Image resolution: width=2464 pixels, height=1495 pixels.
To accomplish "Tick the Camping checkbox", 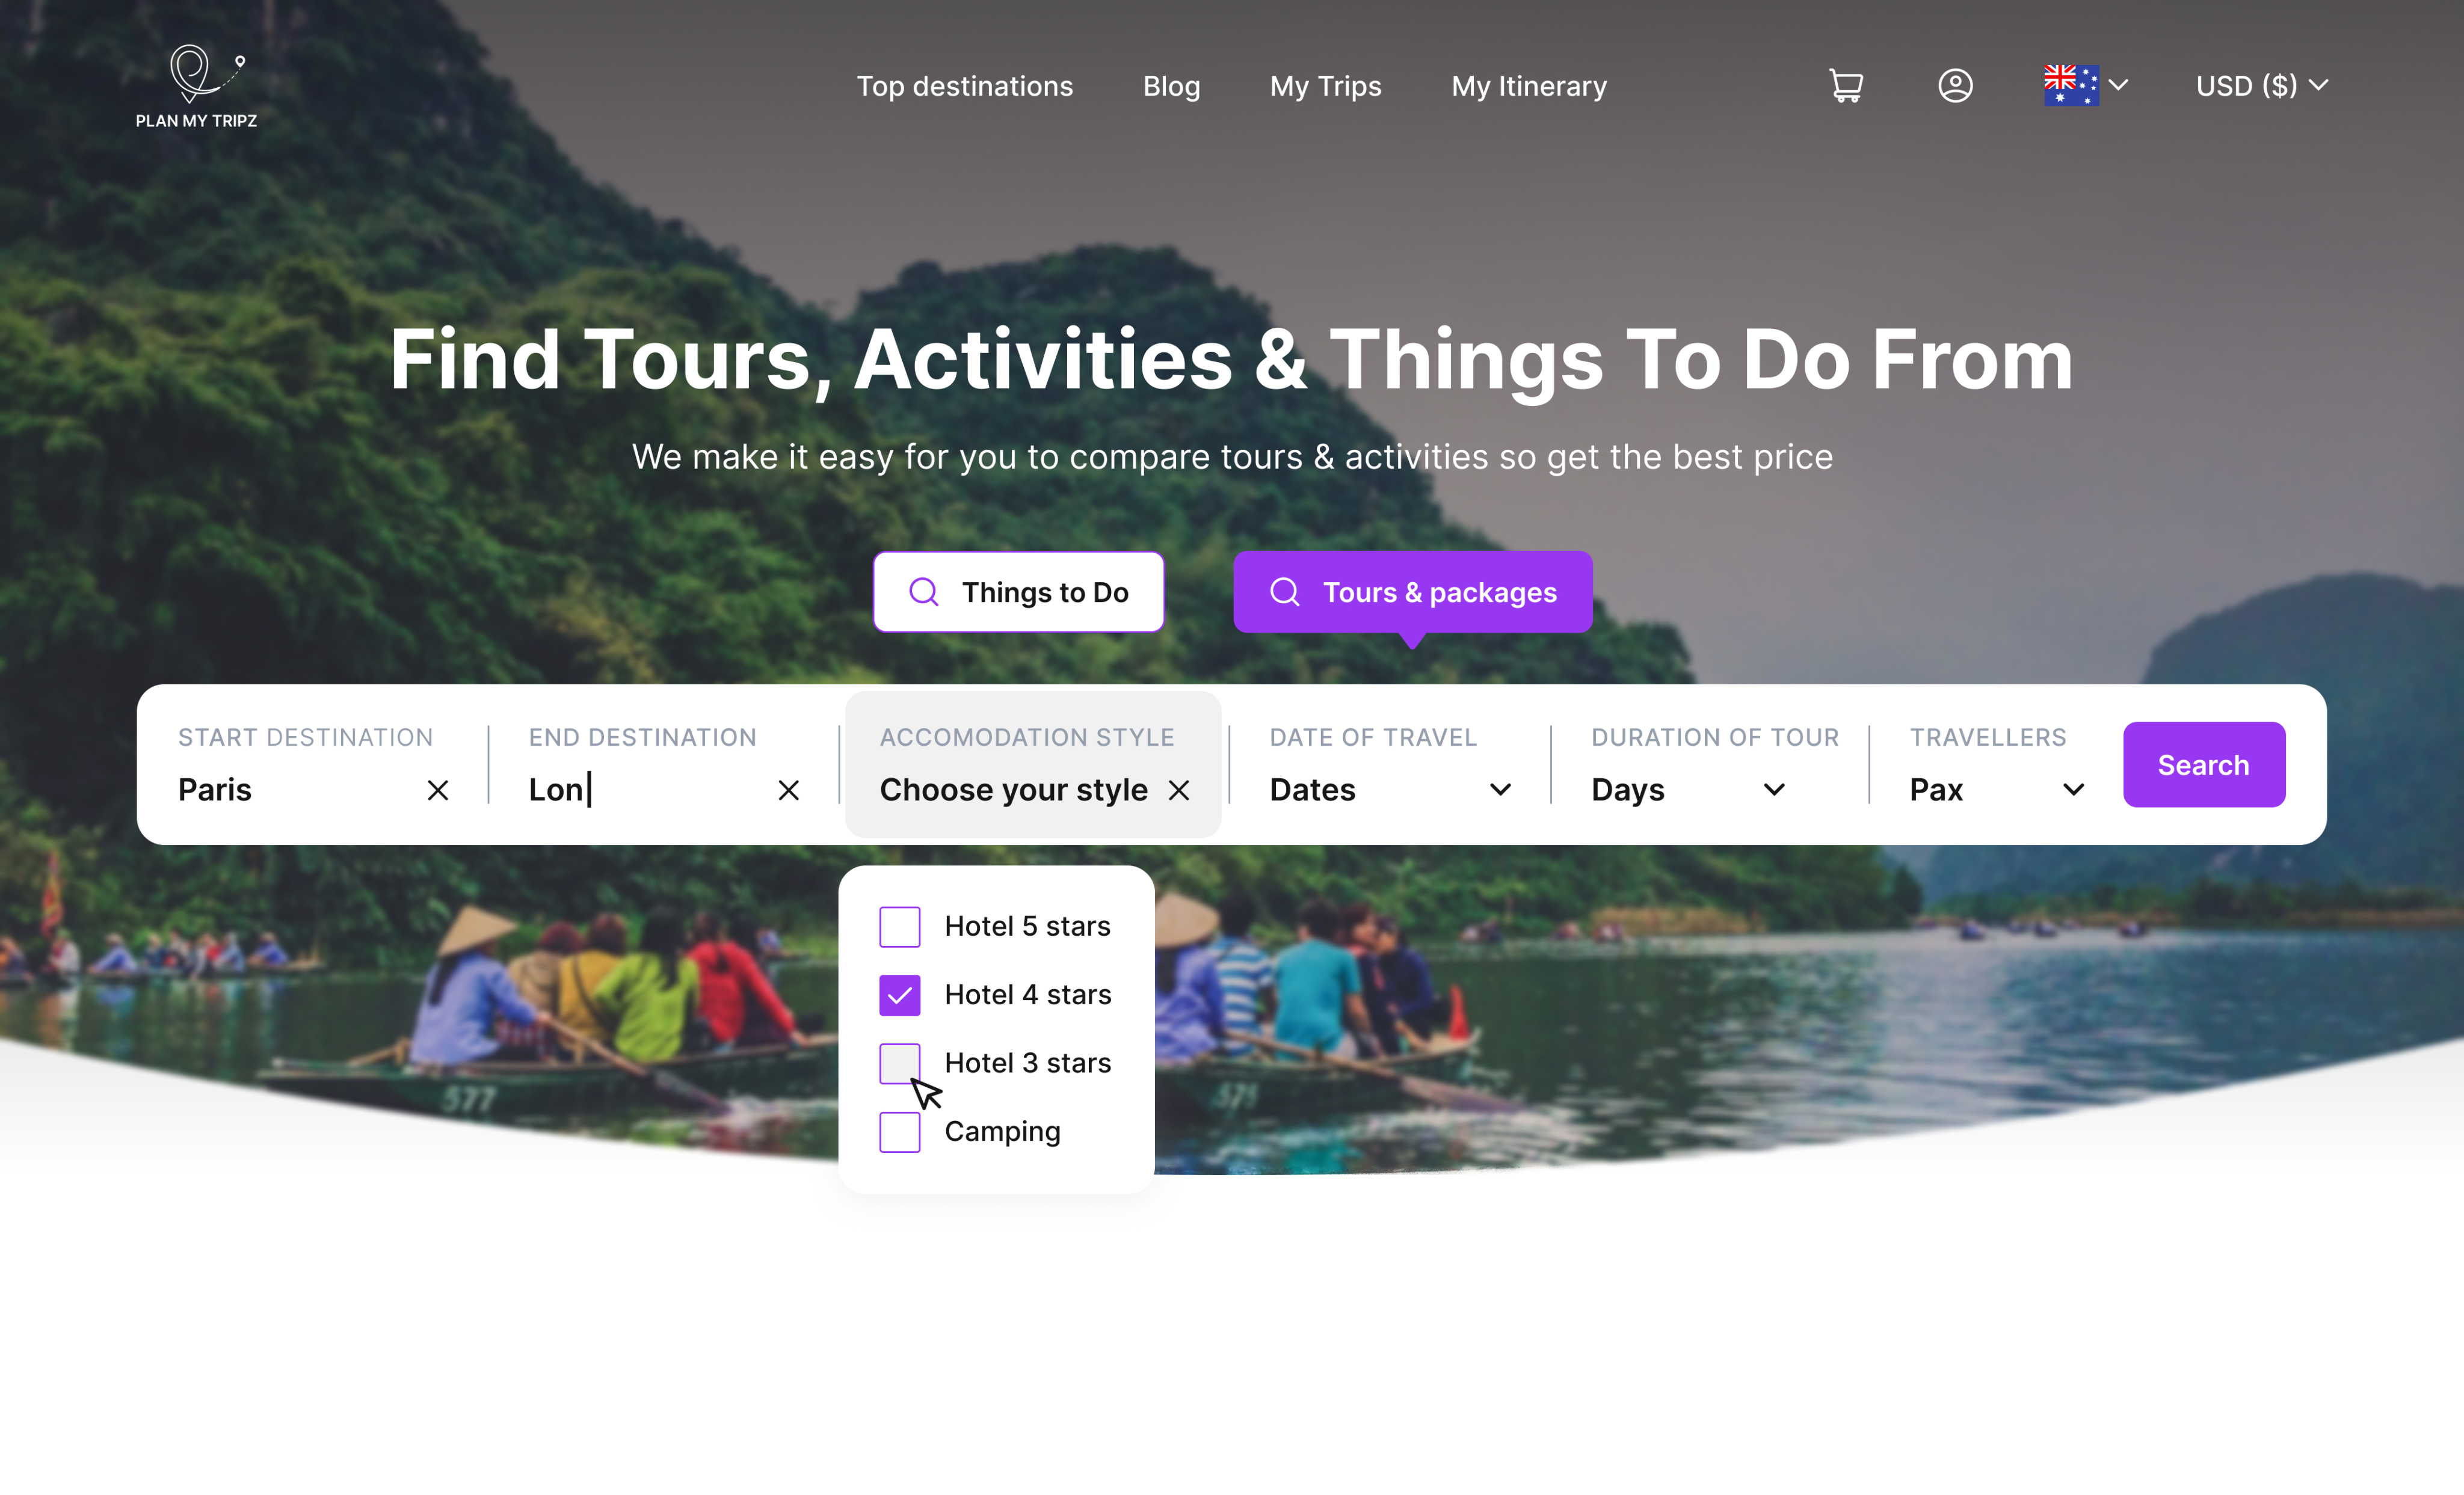I will tap(900, 1132).
